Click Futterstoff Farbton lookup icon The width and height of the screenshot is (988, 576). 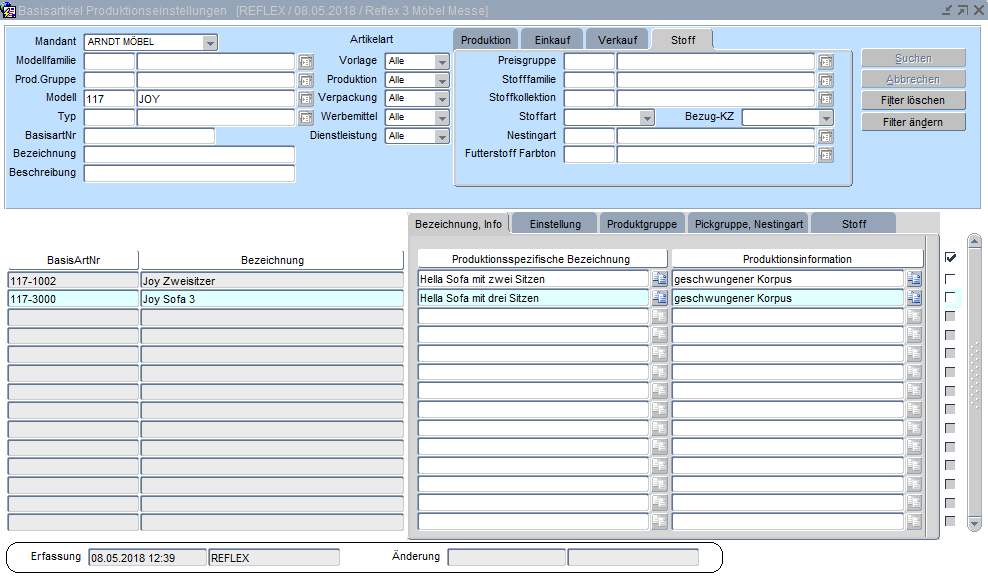825,155
